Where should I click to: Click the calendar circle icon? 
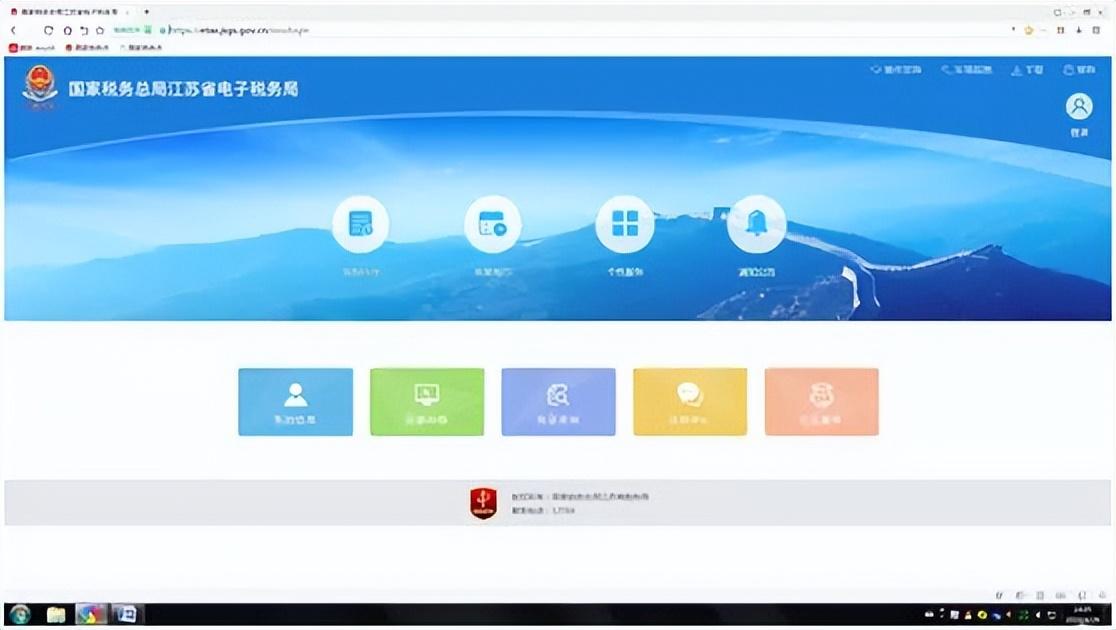click(493, 224)
